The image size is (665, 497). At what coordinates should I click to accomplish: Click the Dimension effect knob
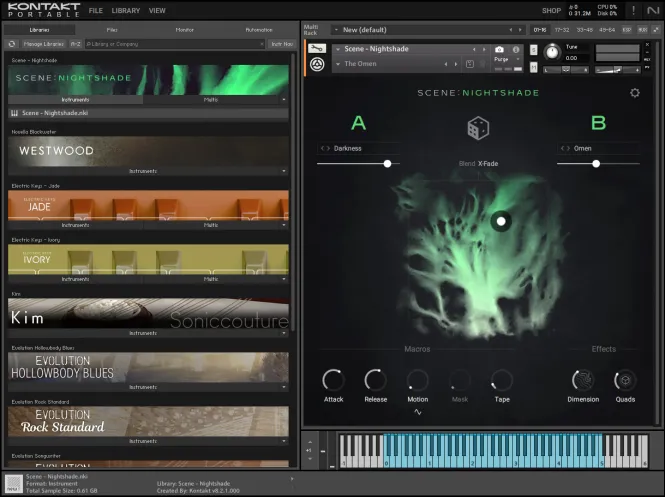click(x=582, y=380)
